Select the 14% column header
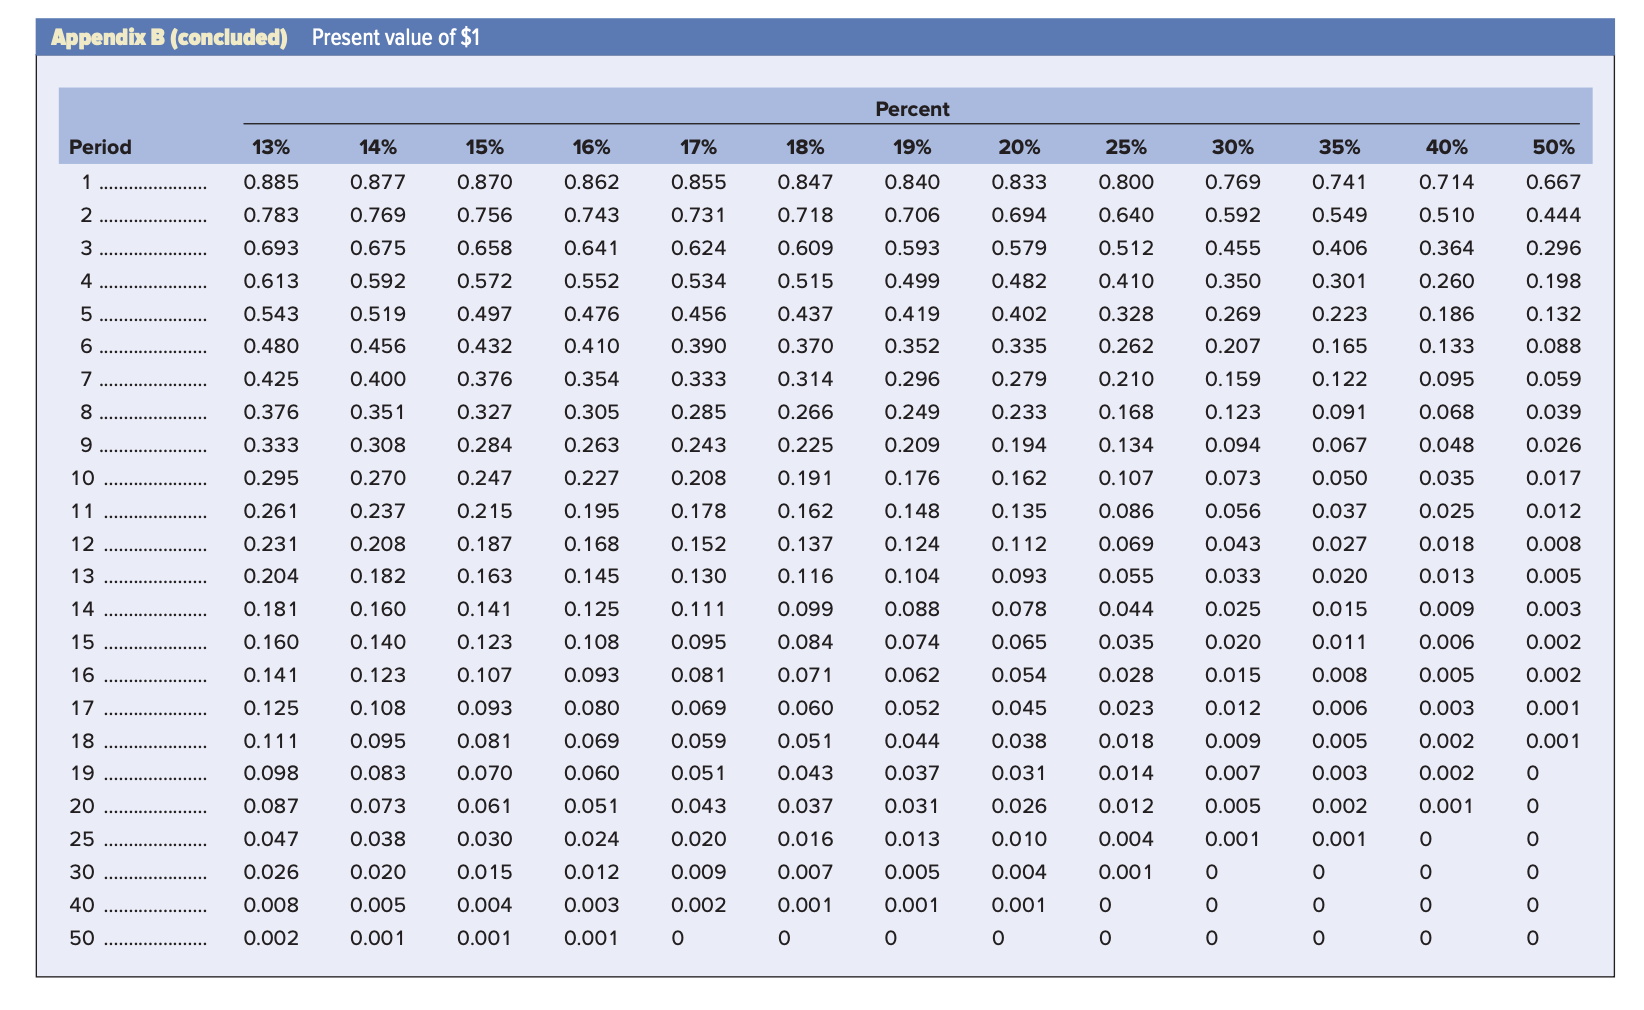This screenshot has width=1644, height=1010. tap(378, 147)
